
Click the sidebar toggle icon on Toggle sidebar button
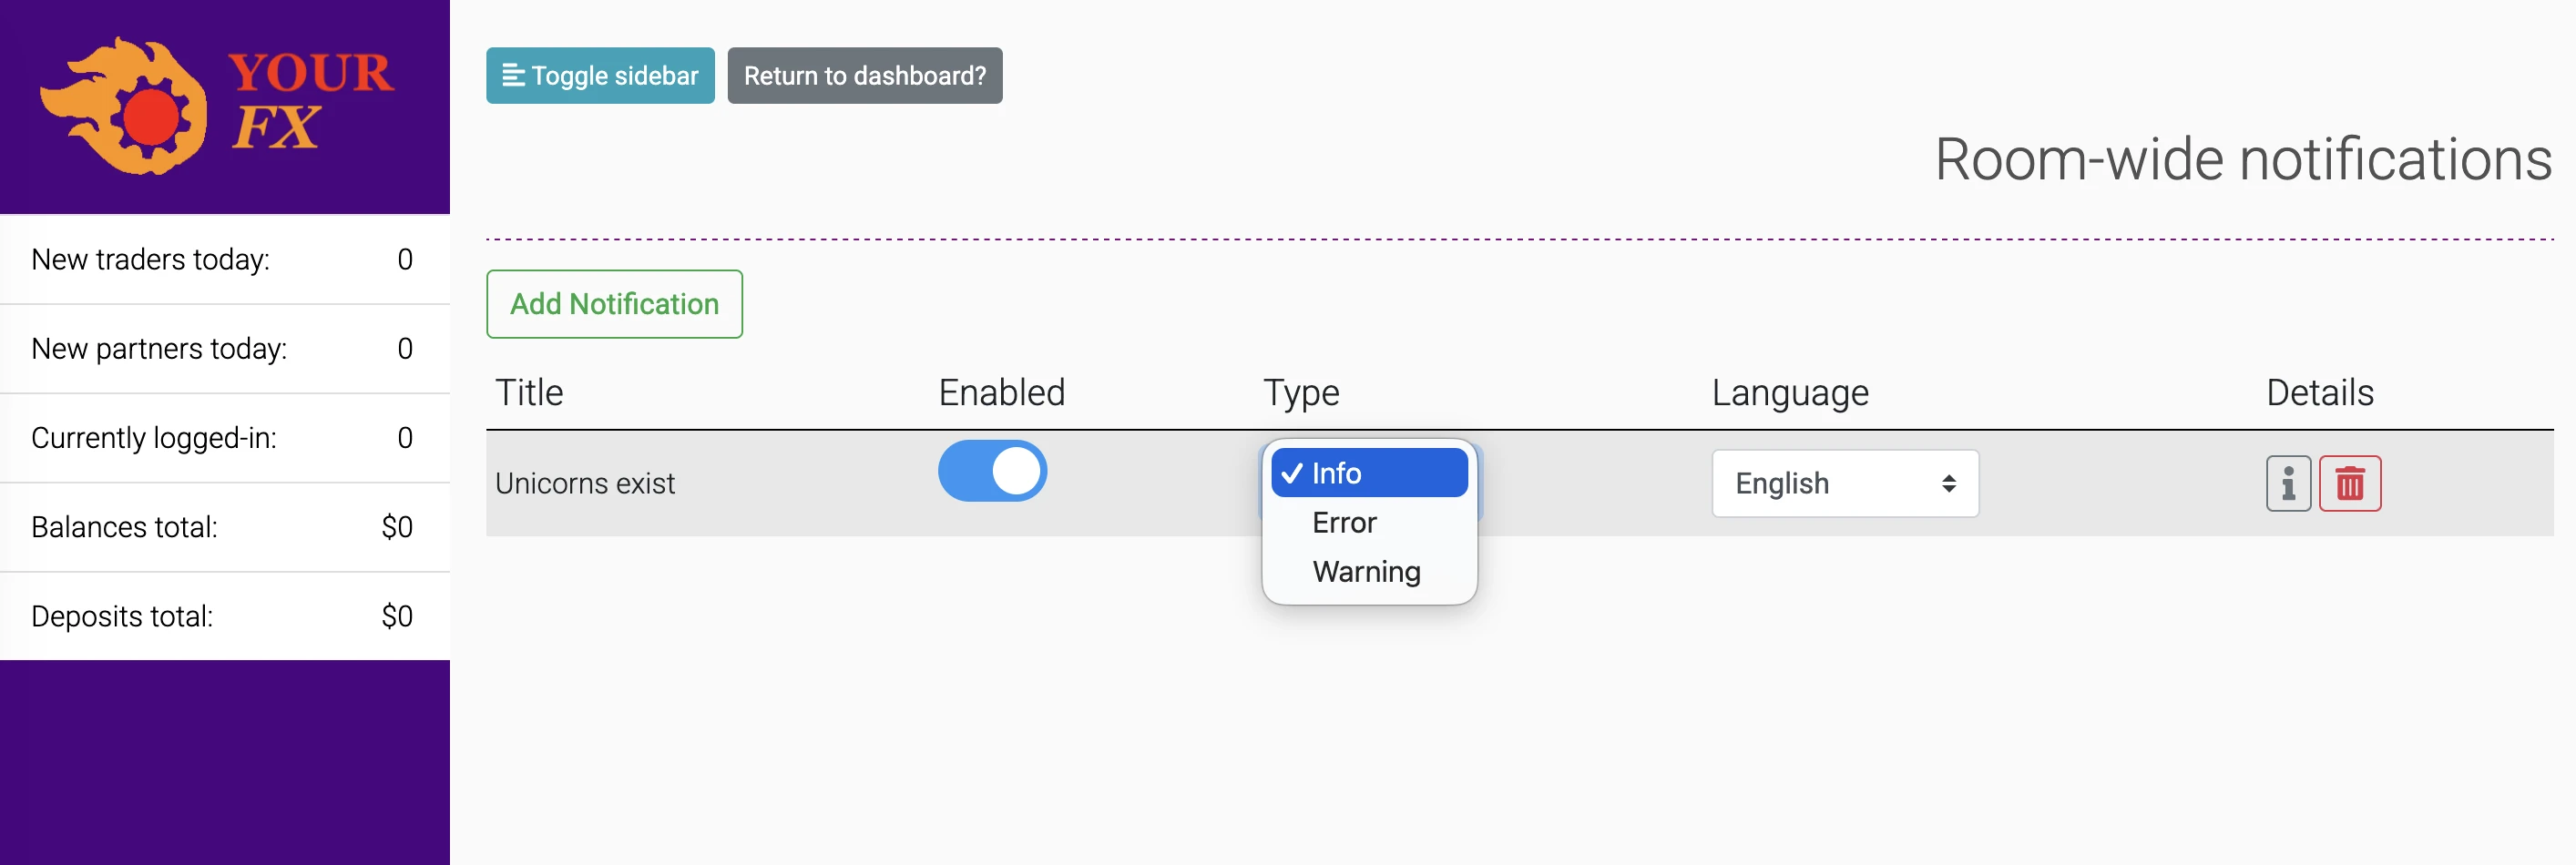click(513, 75)
